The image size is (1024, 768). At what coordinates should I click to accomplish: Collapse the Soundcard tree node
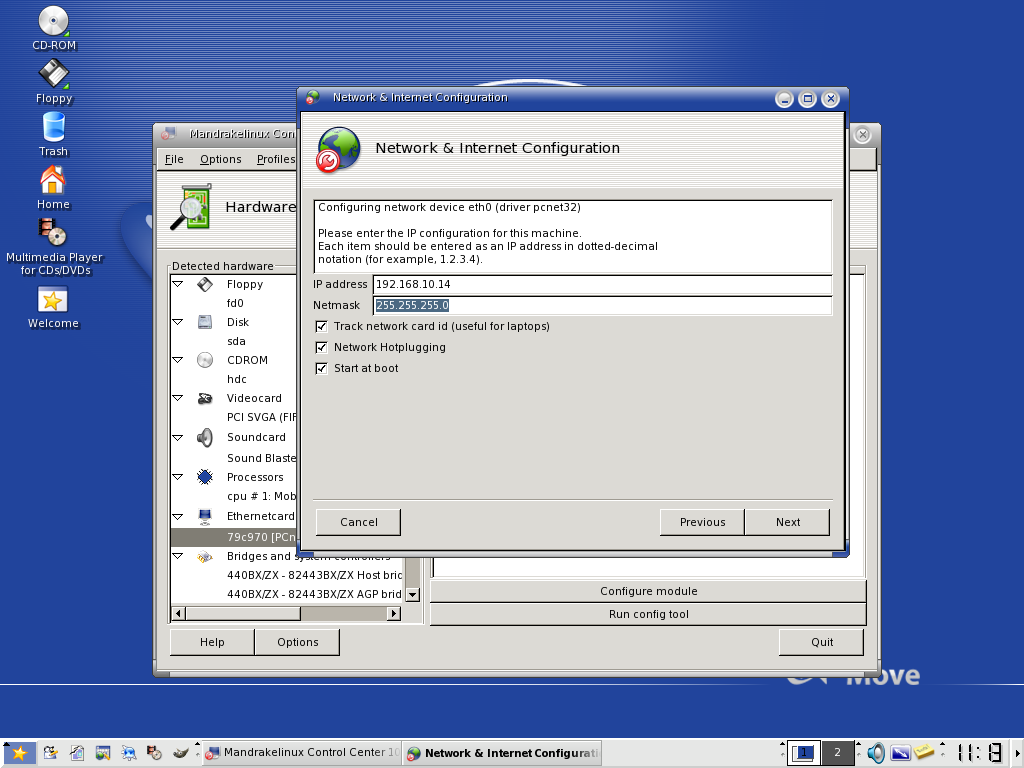(177, 437)
